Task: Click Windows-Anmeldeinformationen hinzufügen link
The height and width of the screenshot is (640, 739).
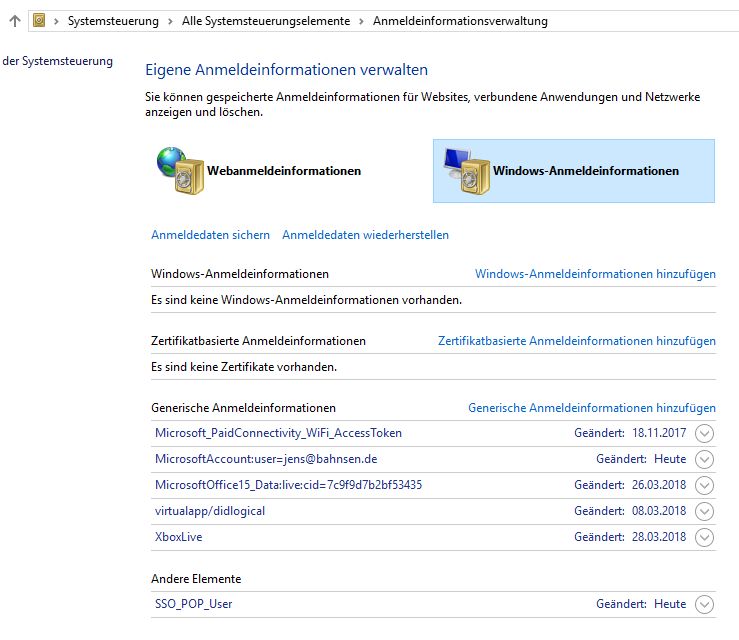Action: [595, 274]
